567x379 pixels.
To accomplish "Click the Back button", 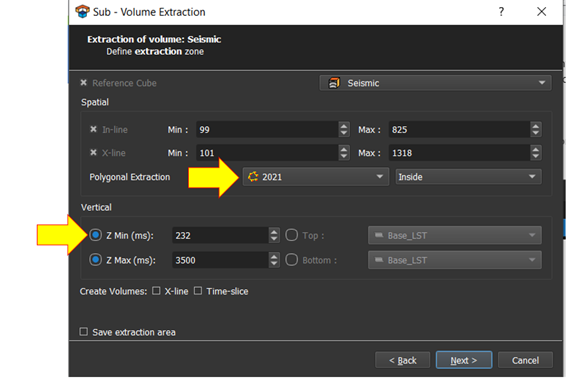I will pyautogui.click(x=402, y=360).
